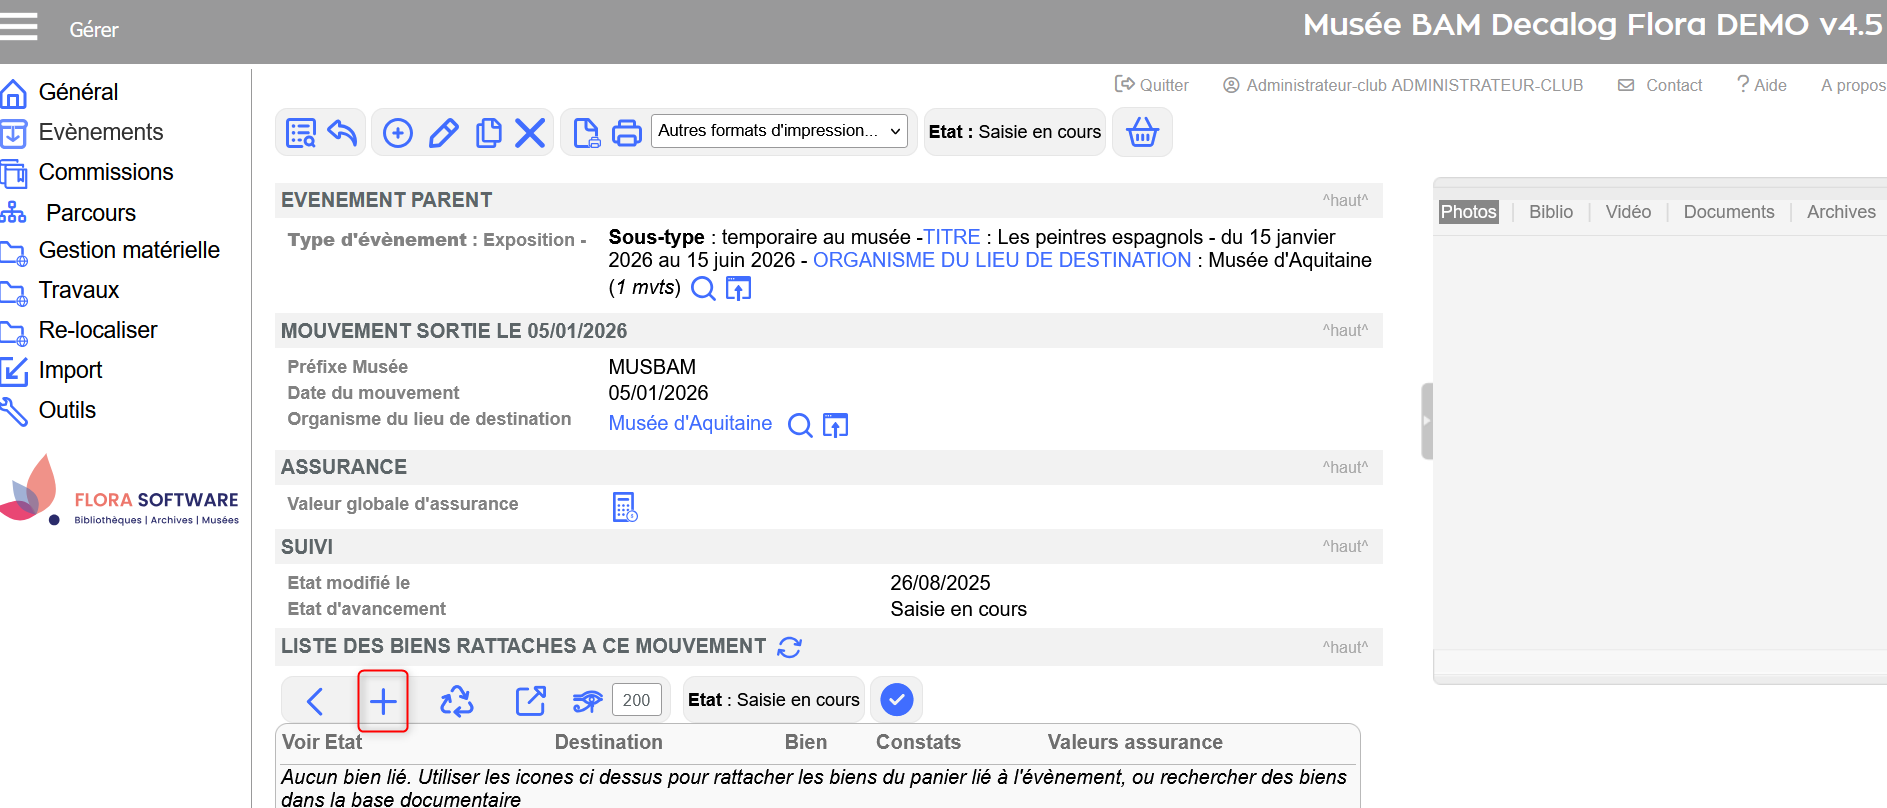Open the Autres formats d'impression dropdown
The width and height of the screenshot is (1887, 808).
click(779, 131)
